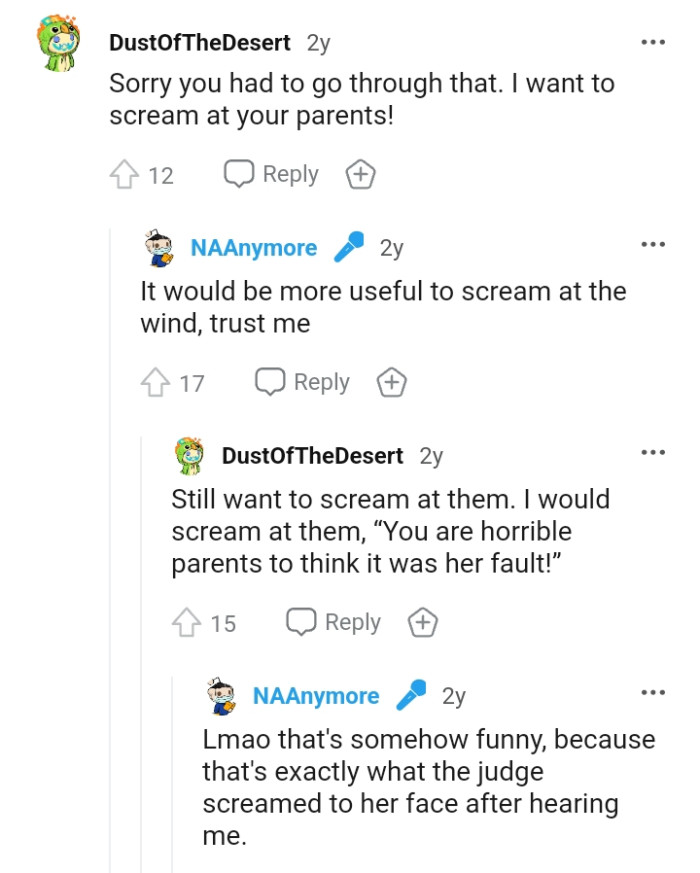
Task: Open the overflow menu on the top comment
Action: [x=653, y=40]
